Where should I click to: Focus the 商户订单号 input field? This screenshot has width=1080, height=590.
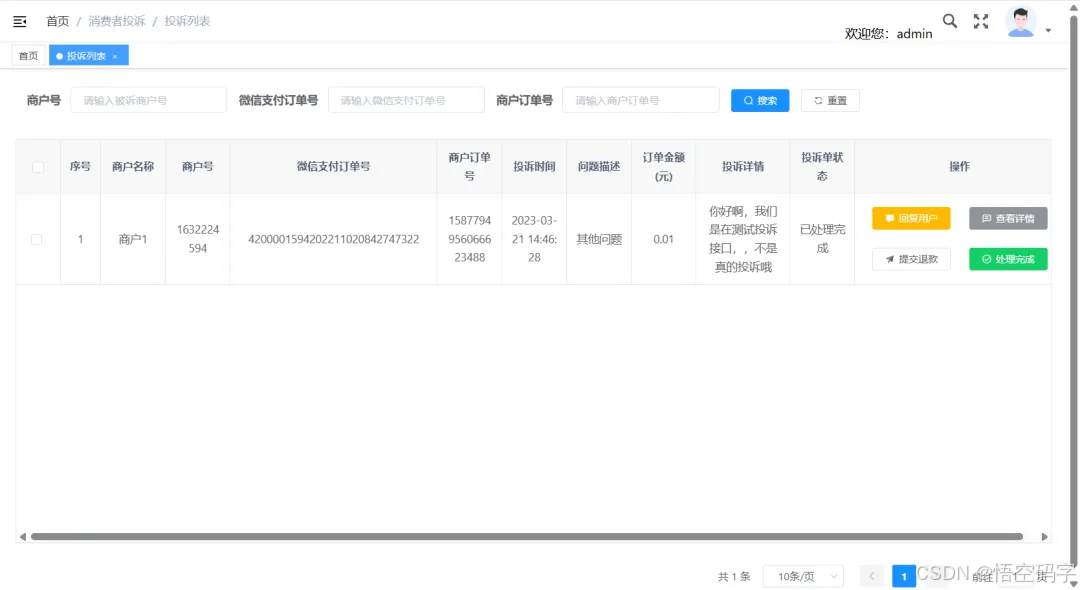point(641,101)
